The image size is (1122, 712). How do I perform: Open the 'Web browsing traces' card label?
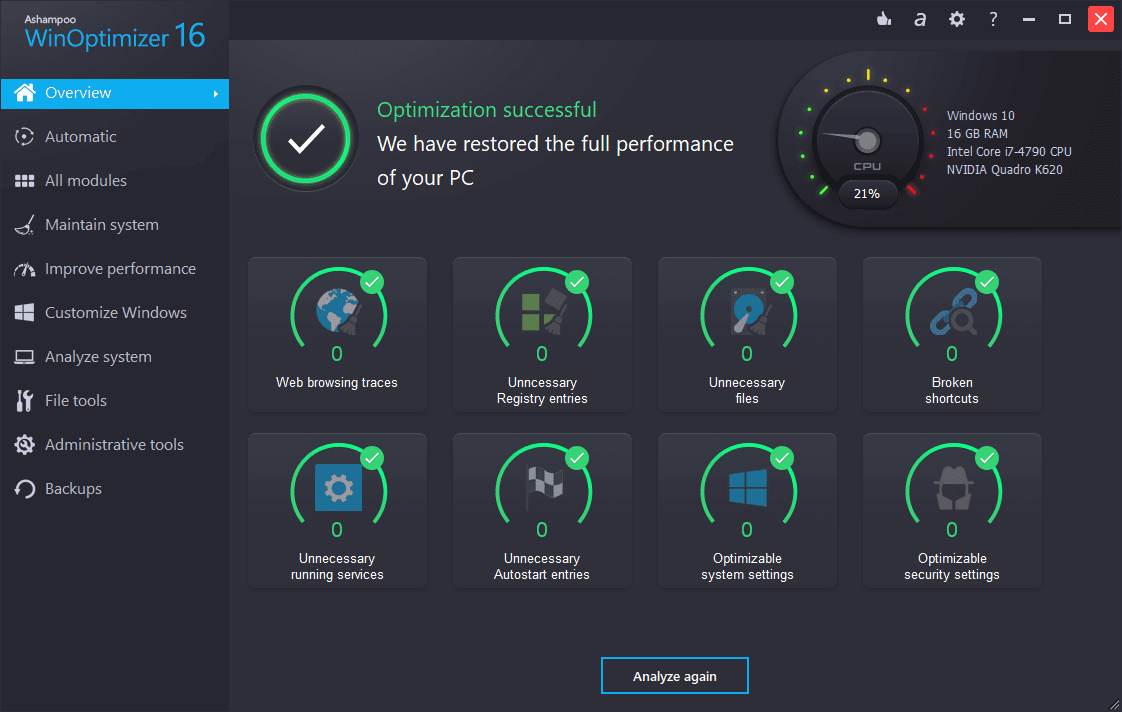coord(336,383)
